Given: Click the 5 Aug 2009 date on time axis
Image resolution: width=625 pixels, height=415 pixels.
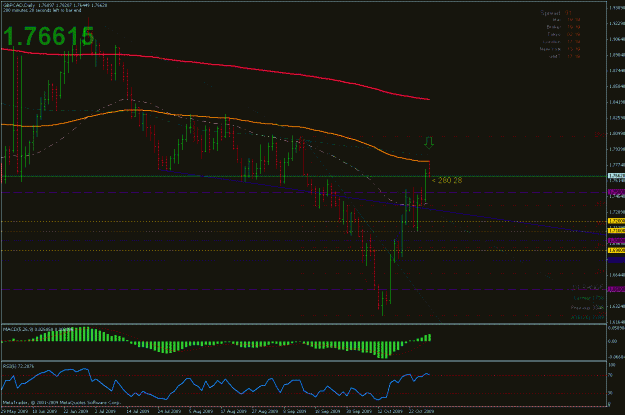Looking at the screenshot, I should point(201,411).
